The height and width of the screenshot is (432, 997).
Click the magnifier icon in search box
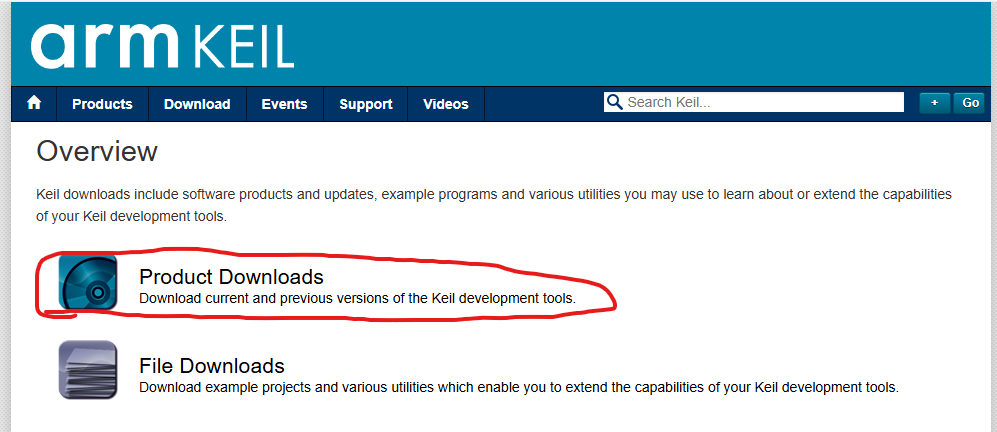click(614, 102)
